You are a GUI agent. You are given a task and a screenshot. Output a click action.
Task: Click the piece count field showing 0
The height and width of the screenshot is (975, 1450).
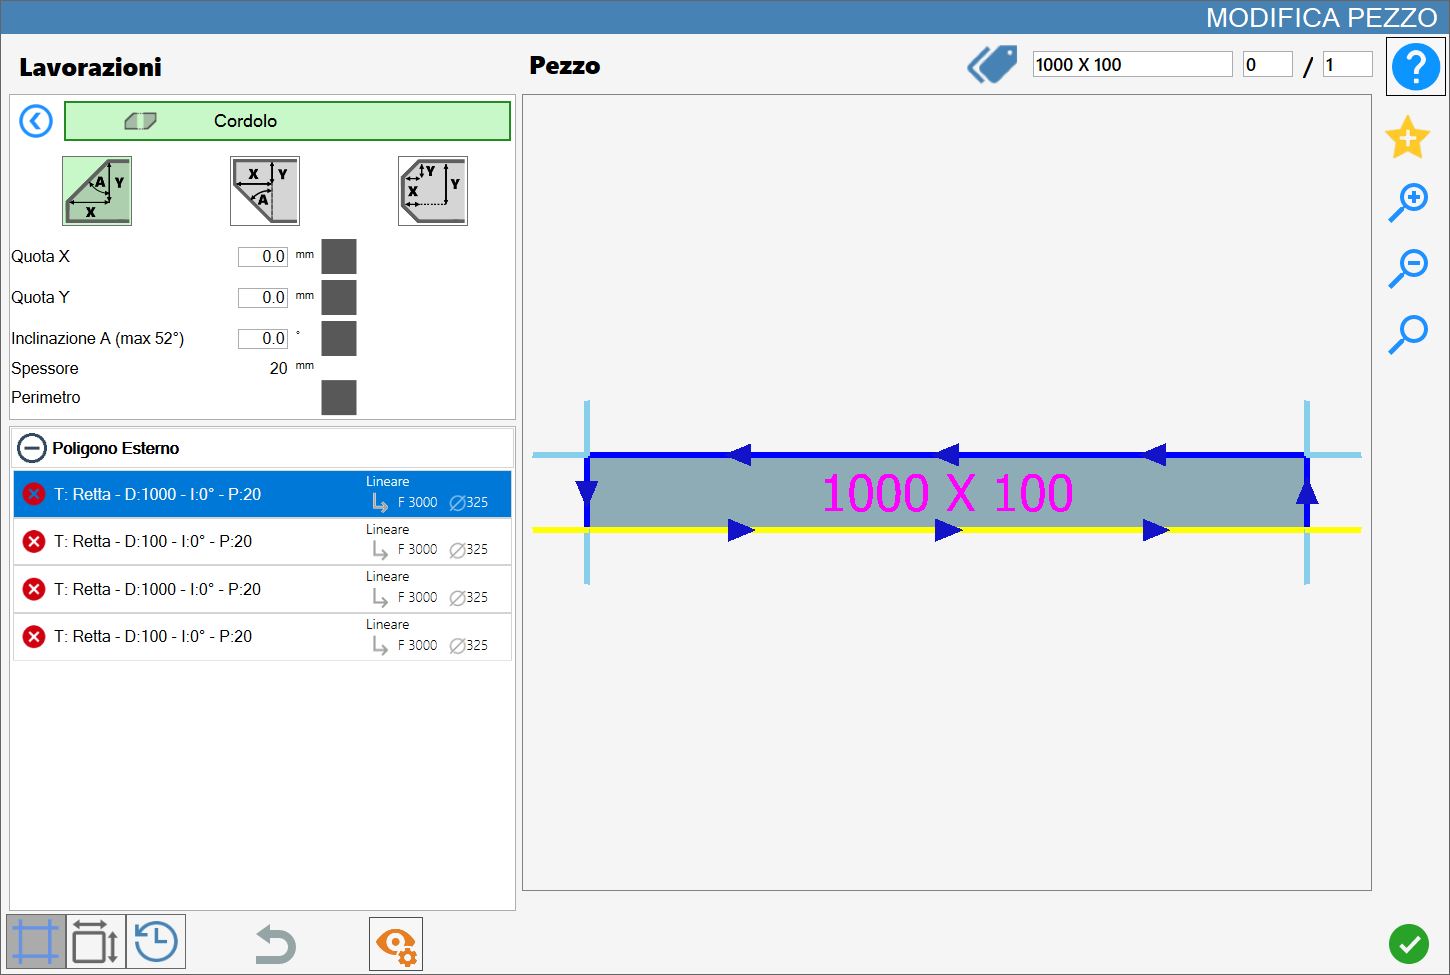(x=1267, y=65)
